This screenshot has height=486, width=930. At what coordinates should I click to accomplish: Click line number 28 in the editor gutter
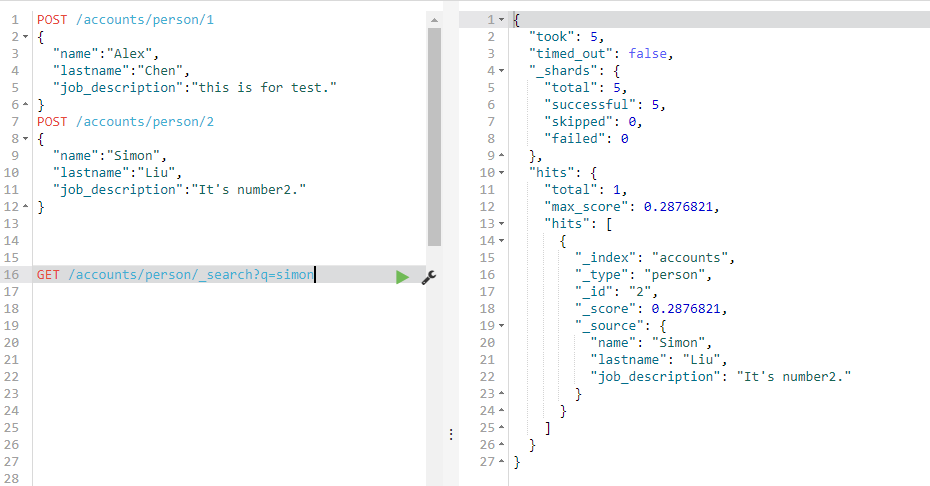[x=11, y=478]
